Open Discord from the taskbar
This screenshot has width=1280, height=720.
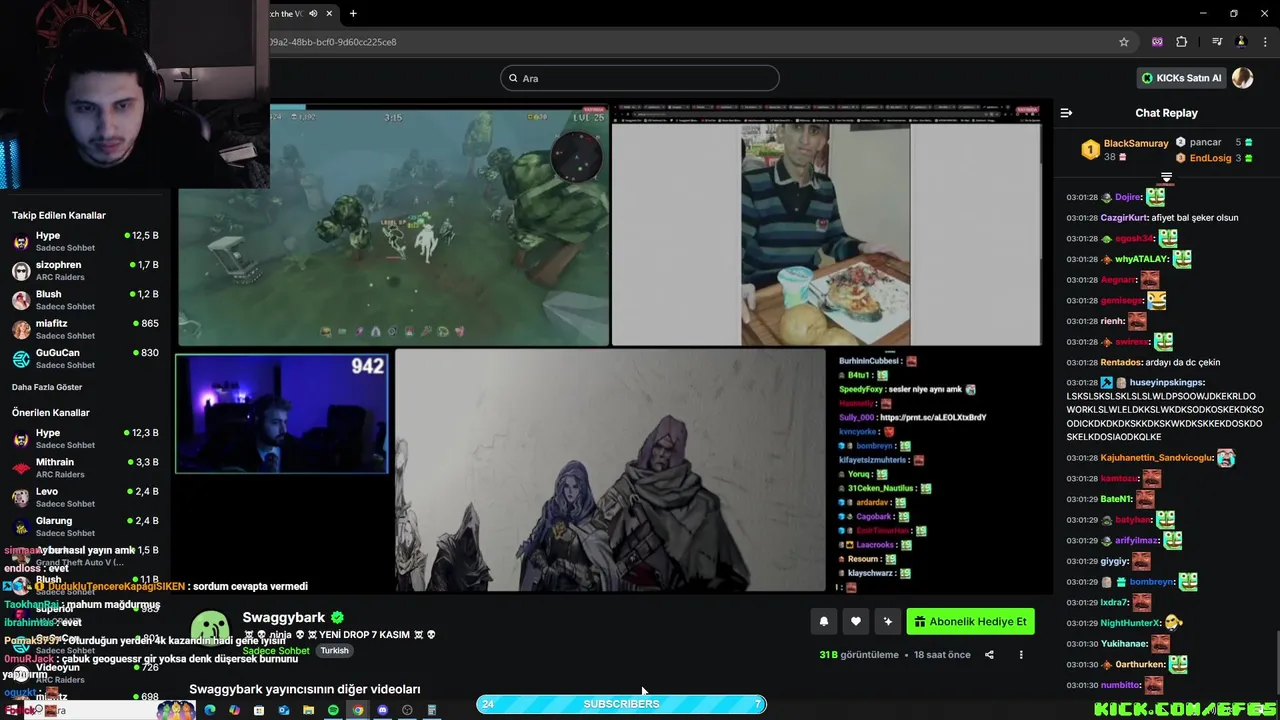382,710
